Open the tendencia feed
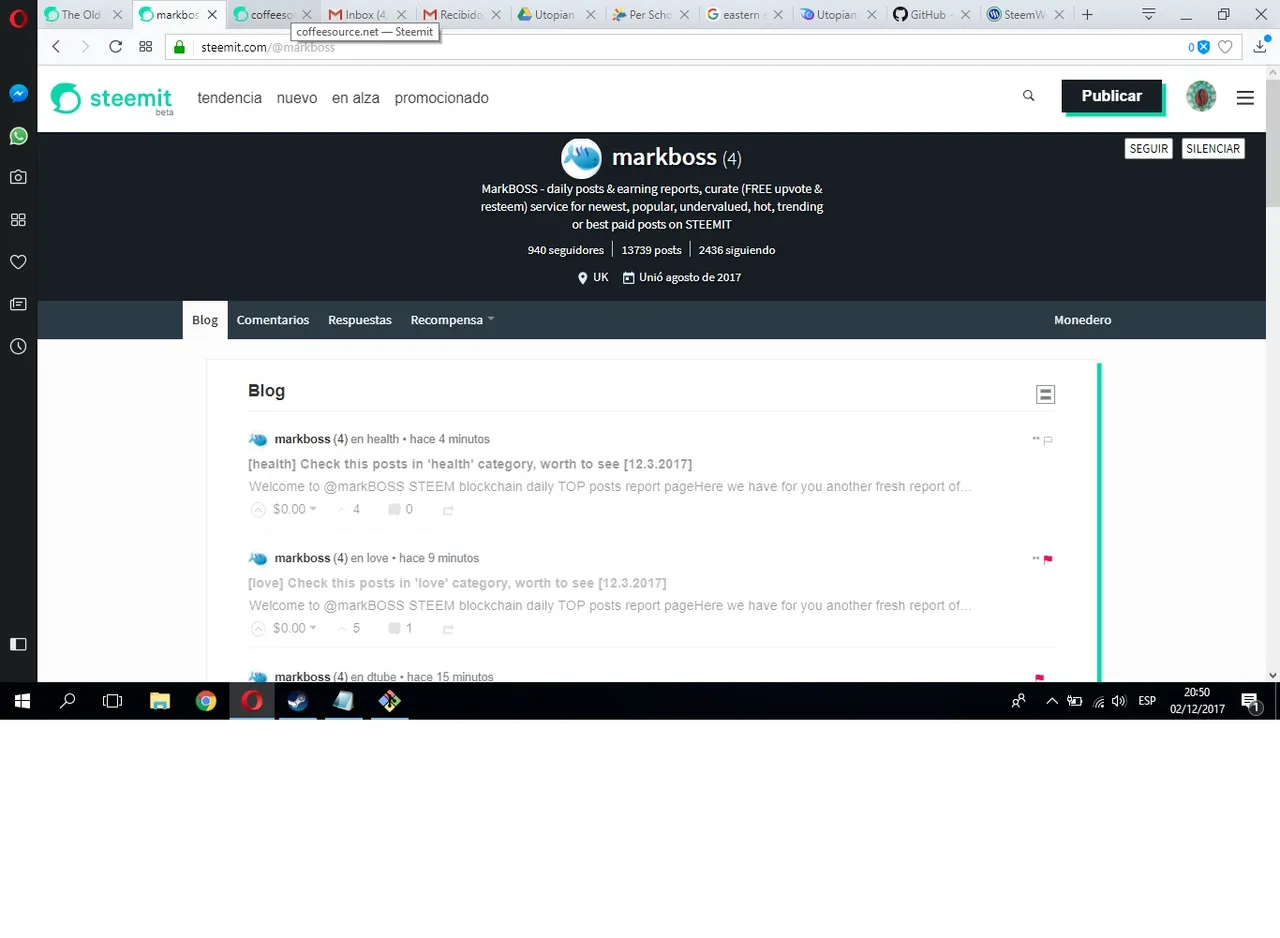The height and width of the screenshot is (938, 1280). coord(230,98)
